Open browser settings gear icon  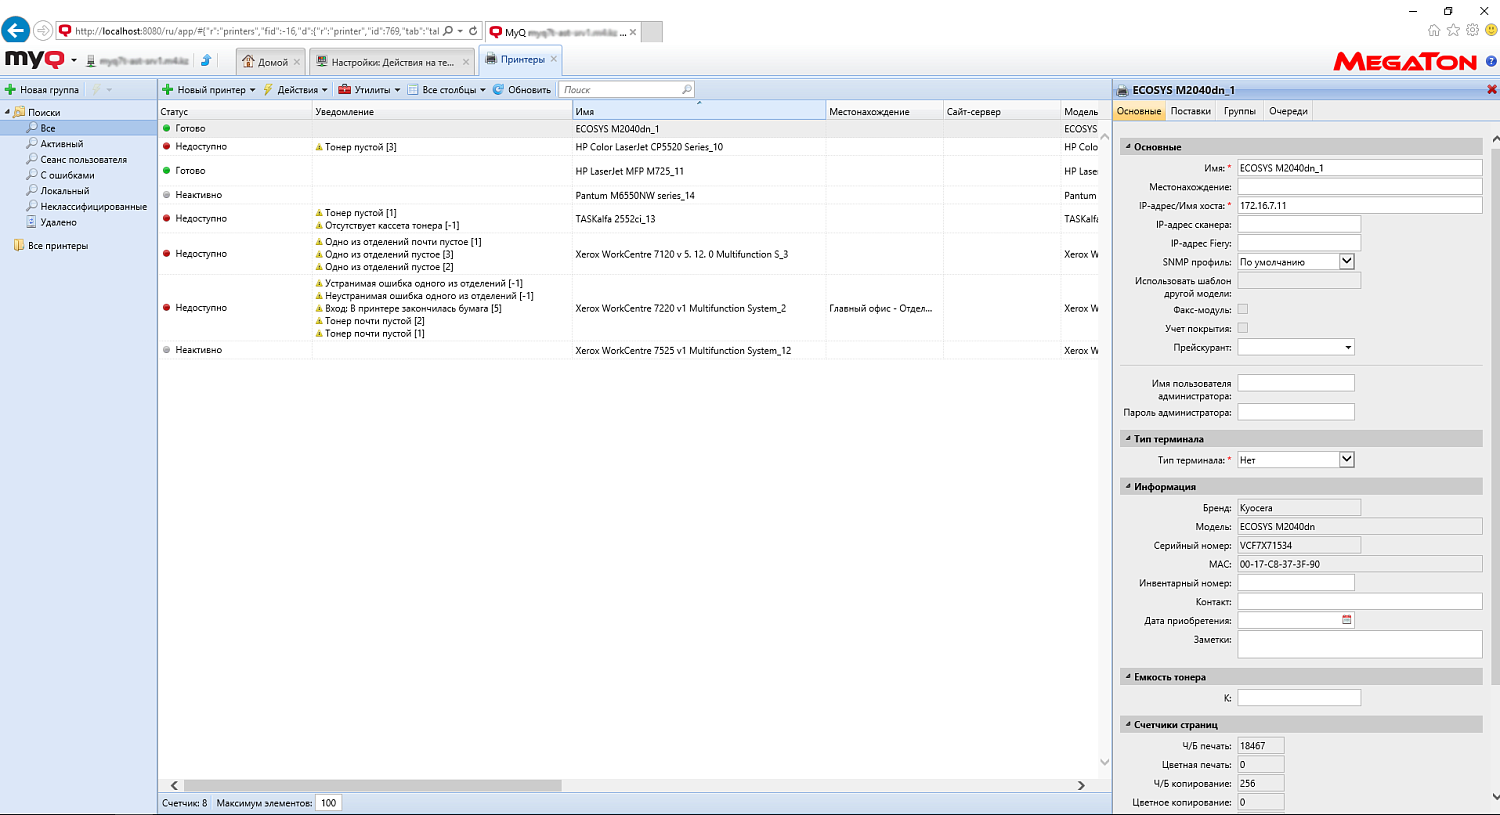(1472, 31)
